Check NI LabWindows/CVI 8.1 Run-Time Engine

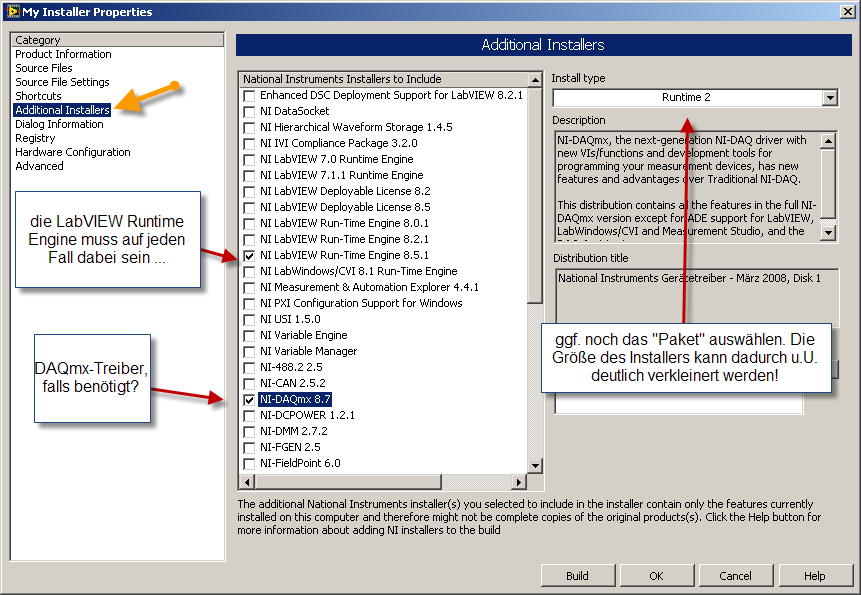click(x=249, y=272)
